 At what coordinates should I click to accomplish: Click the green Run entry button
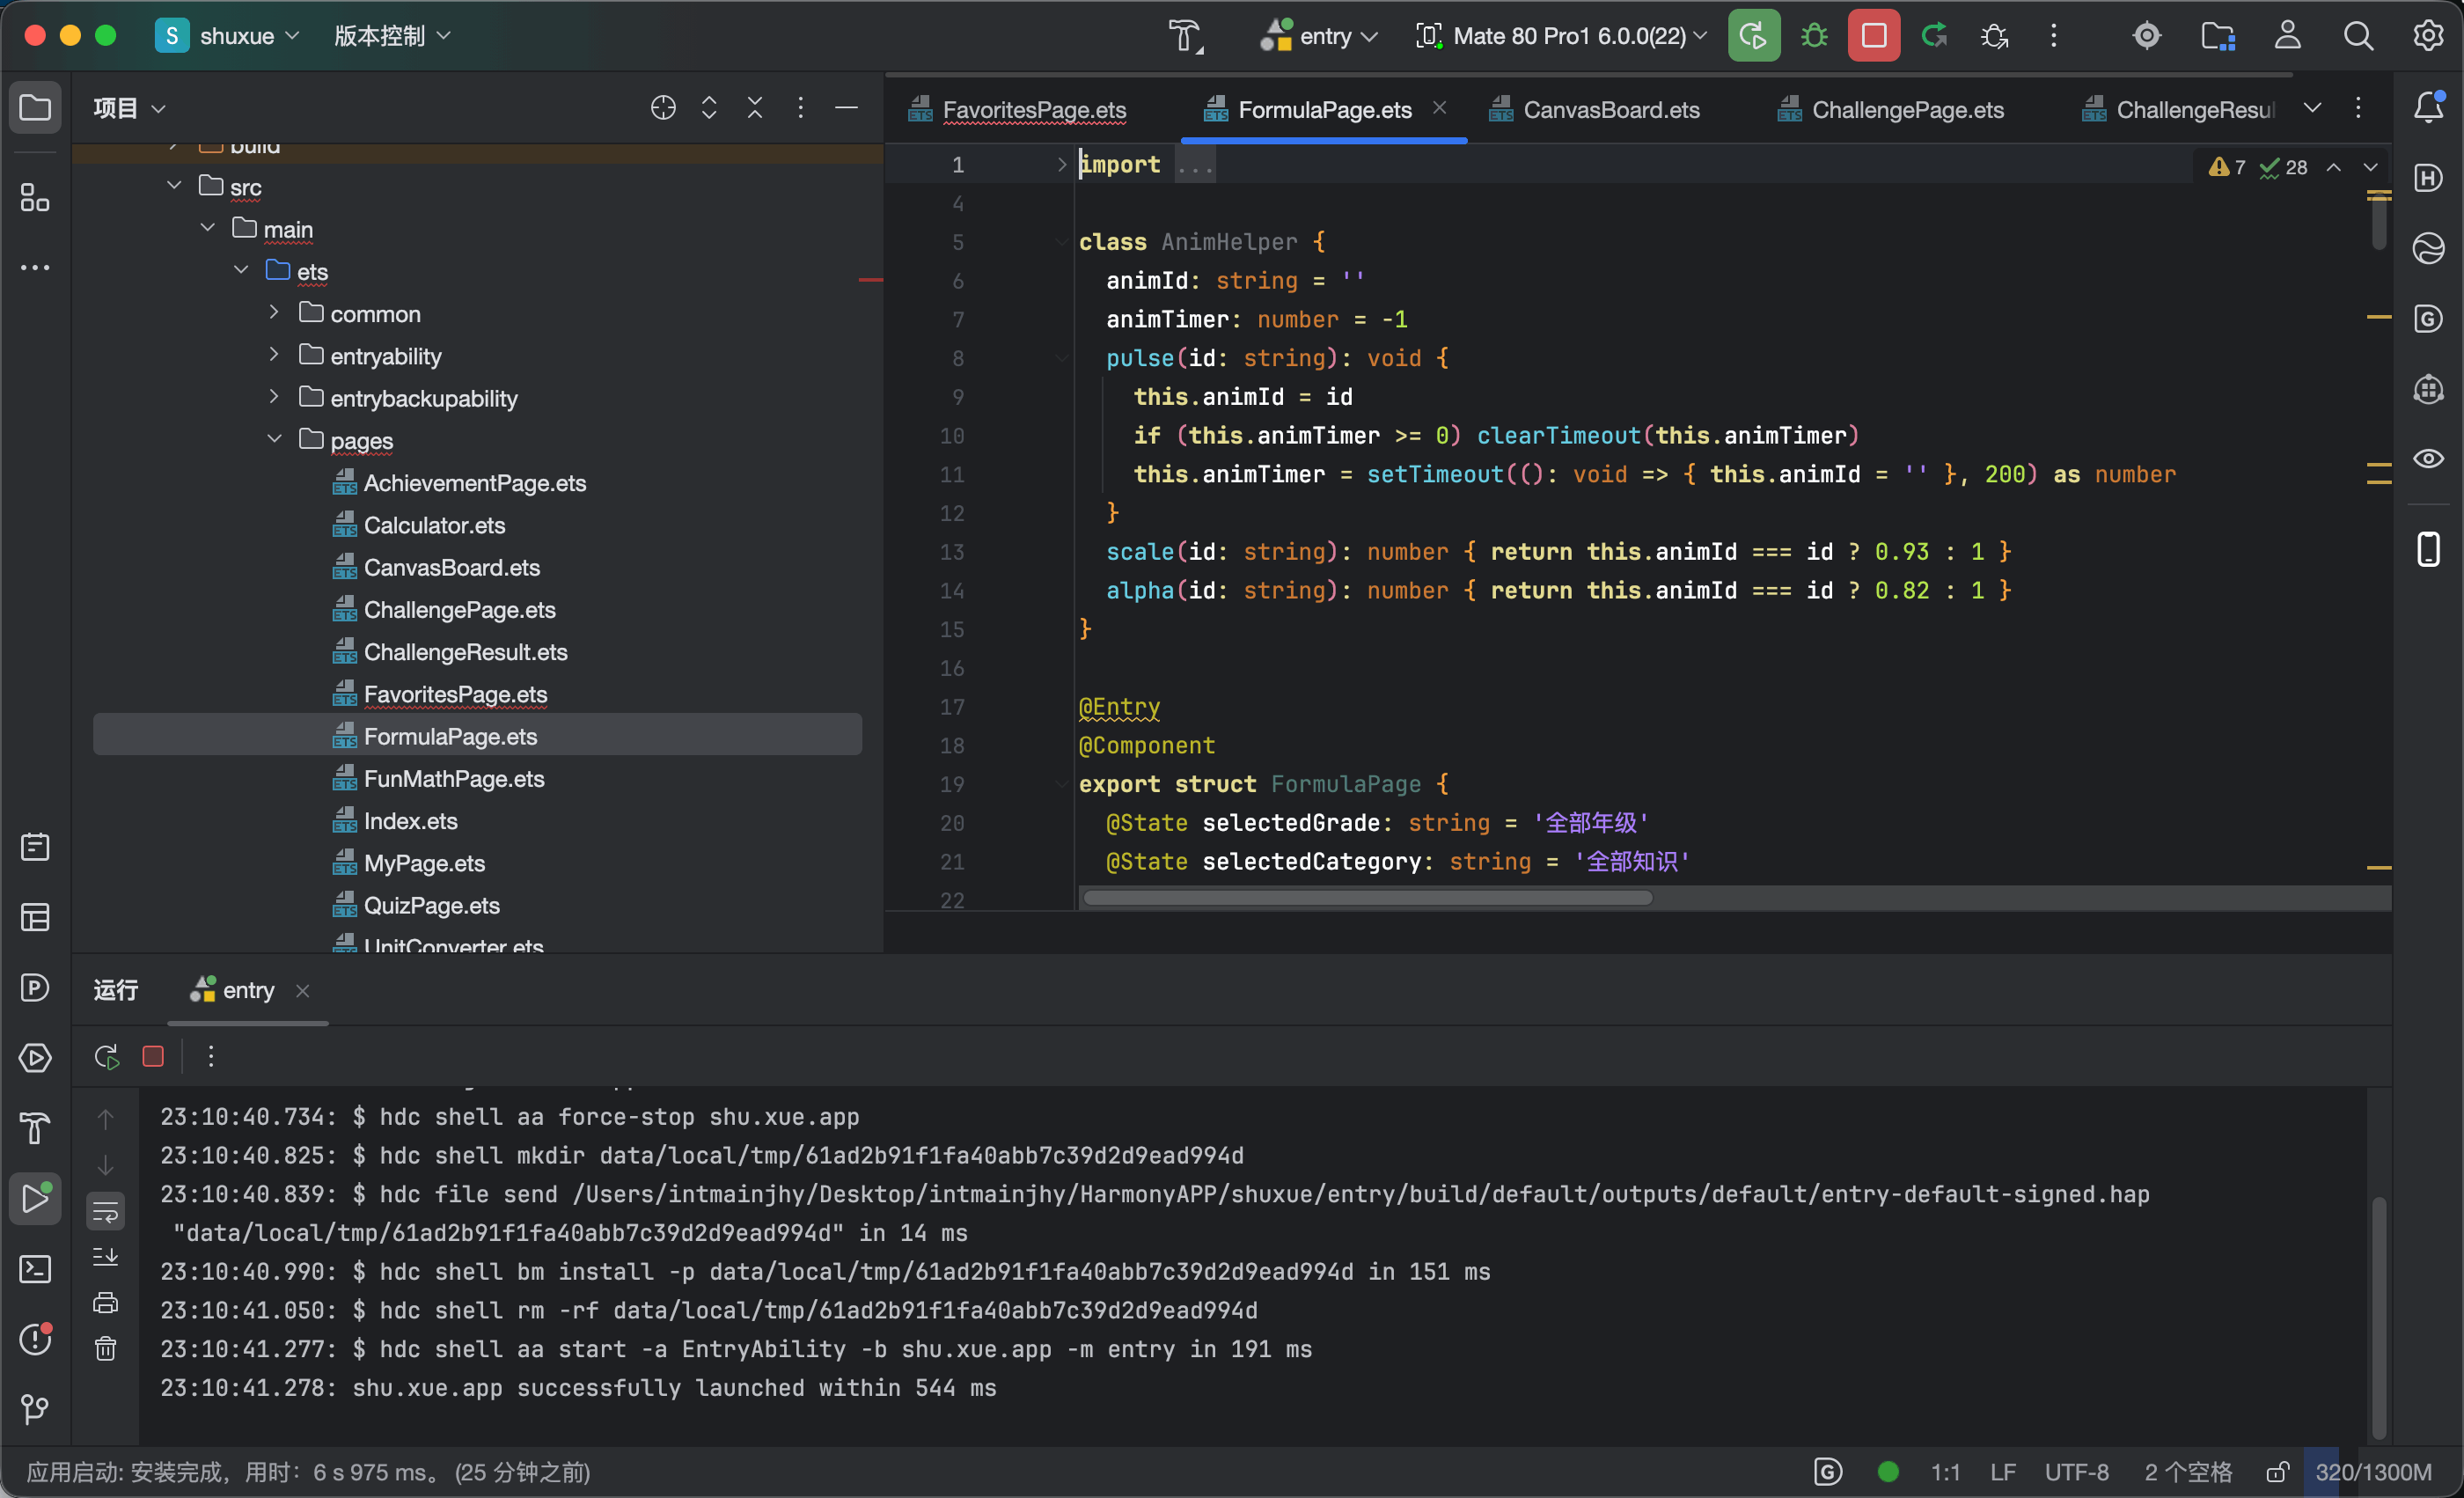click(1754, 36)
